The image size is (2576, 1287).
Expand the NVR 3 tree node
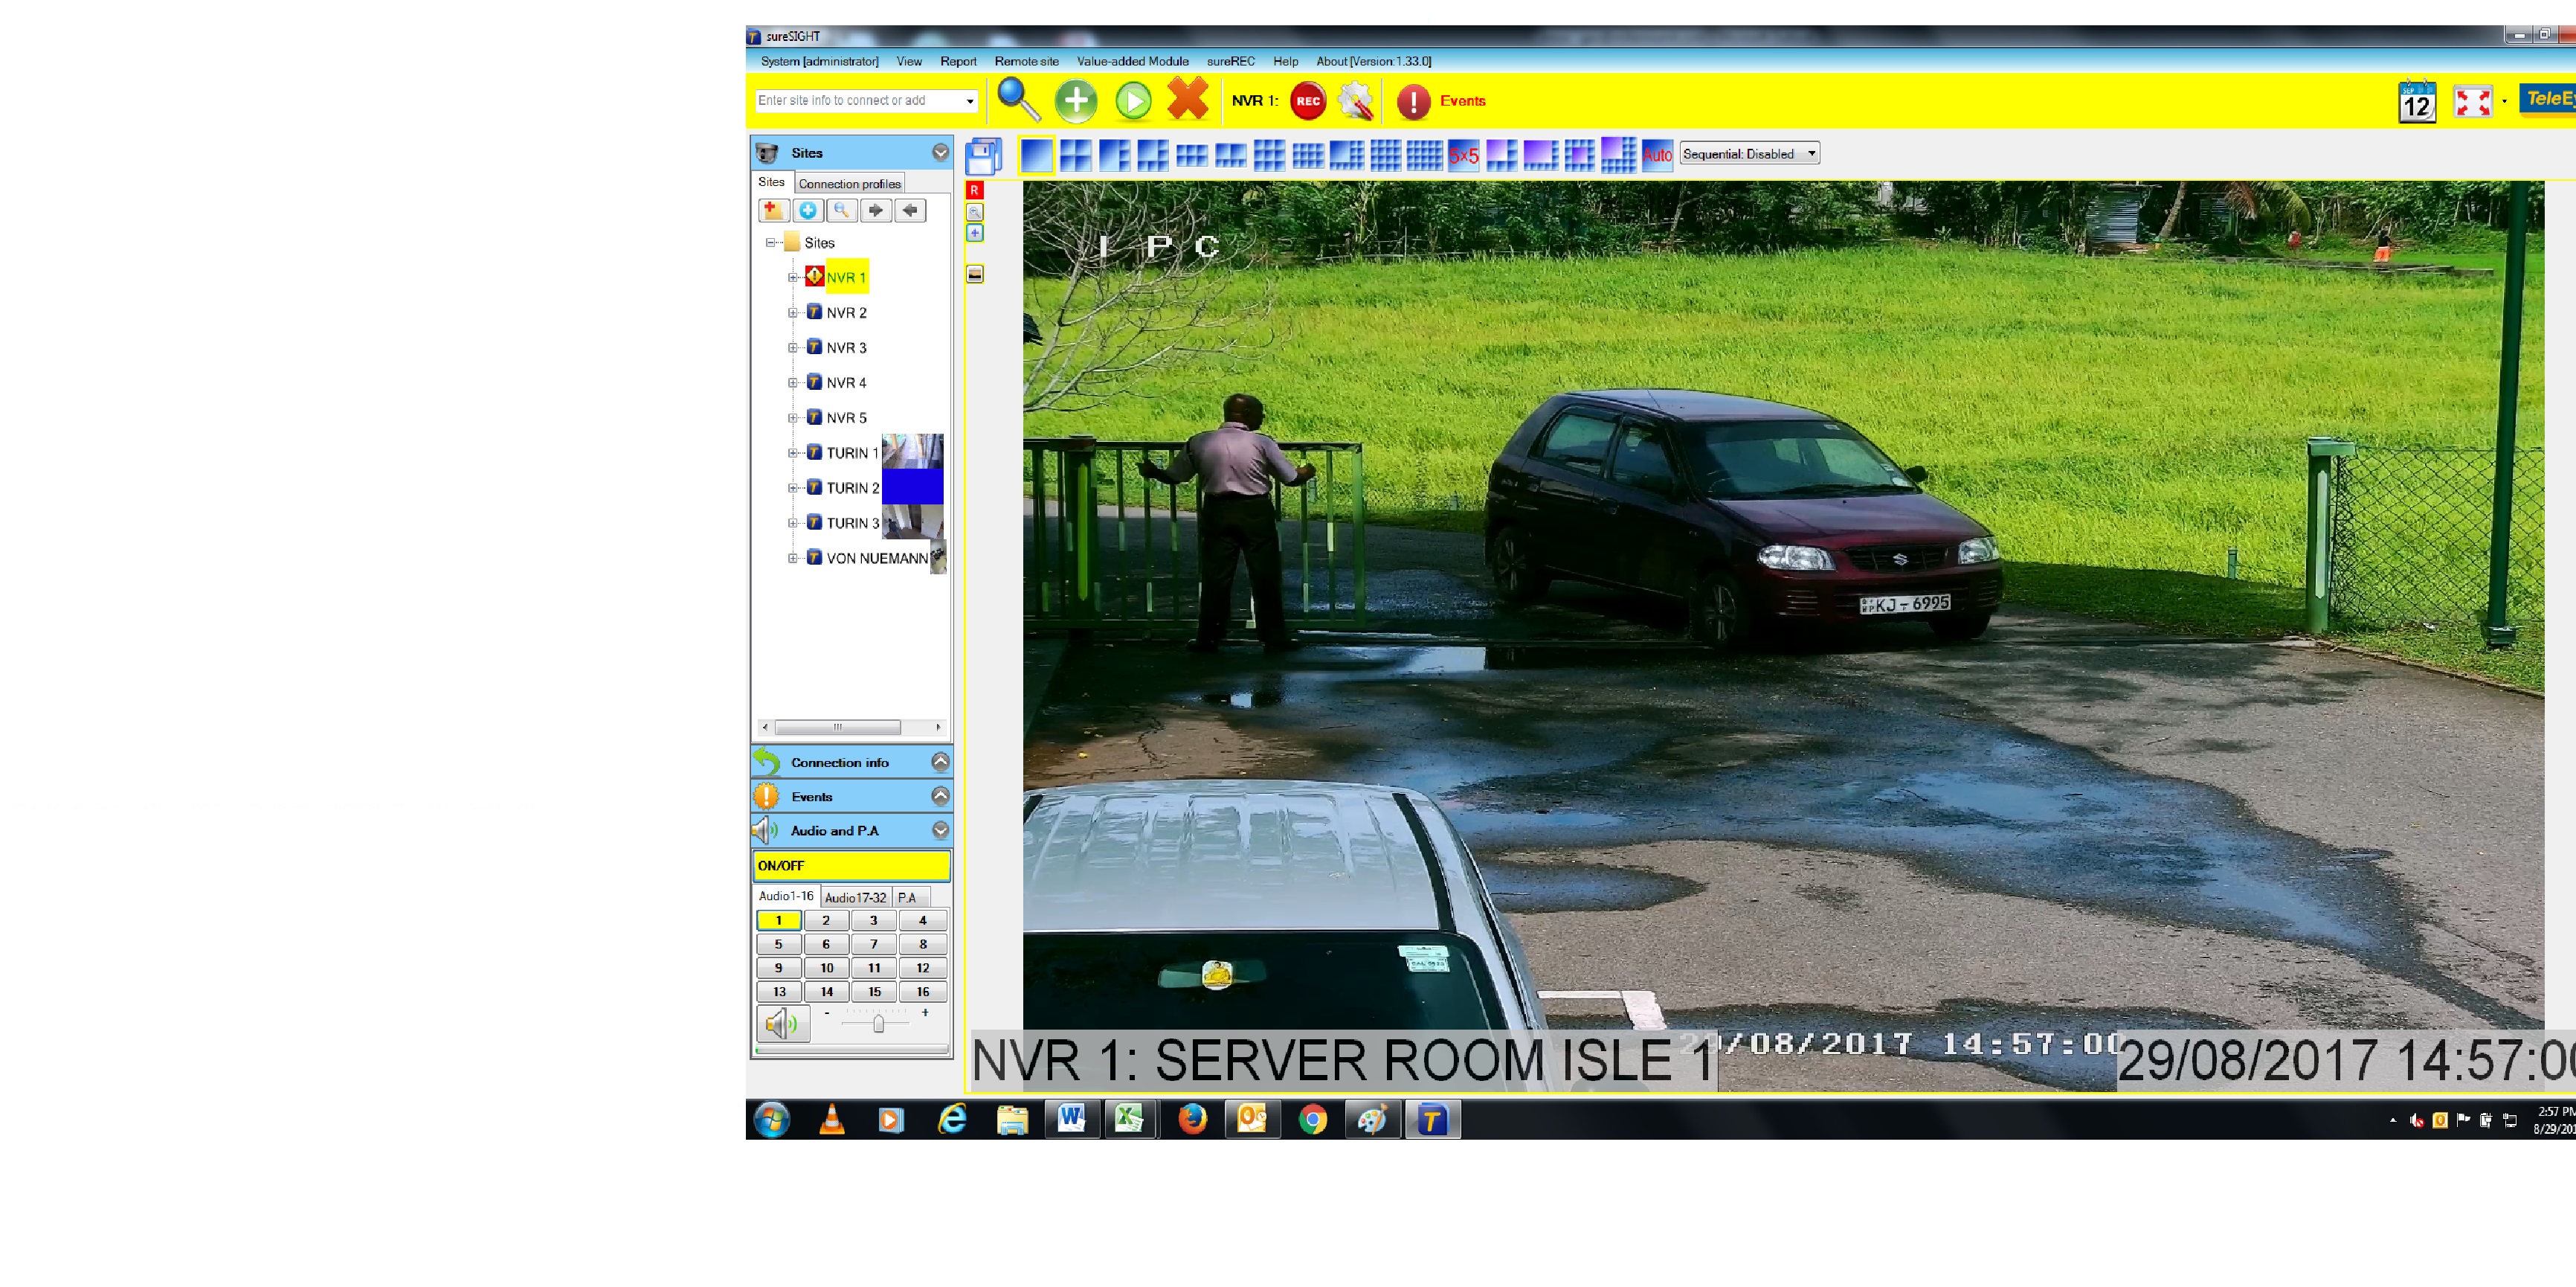click(792, 348)
